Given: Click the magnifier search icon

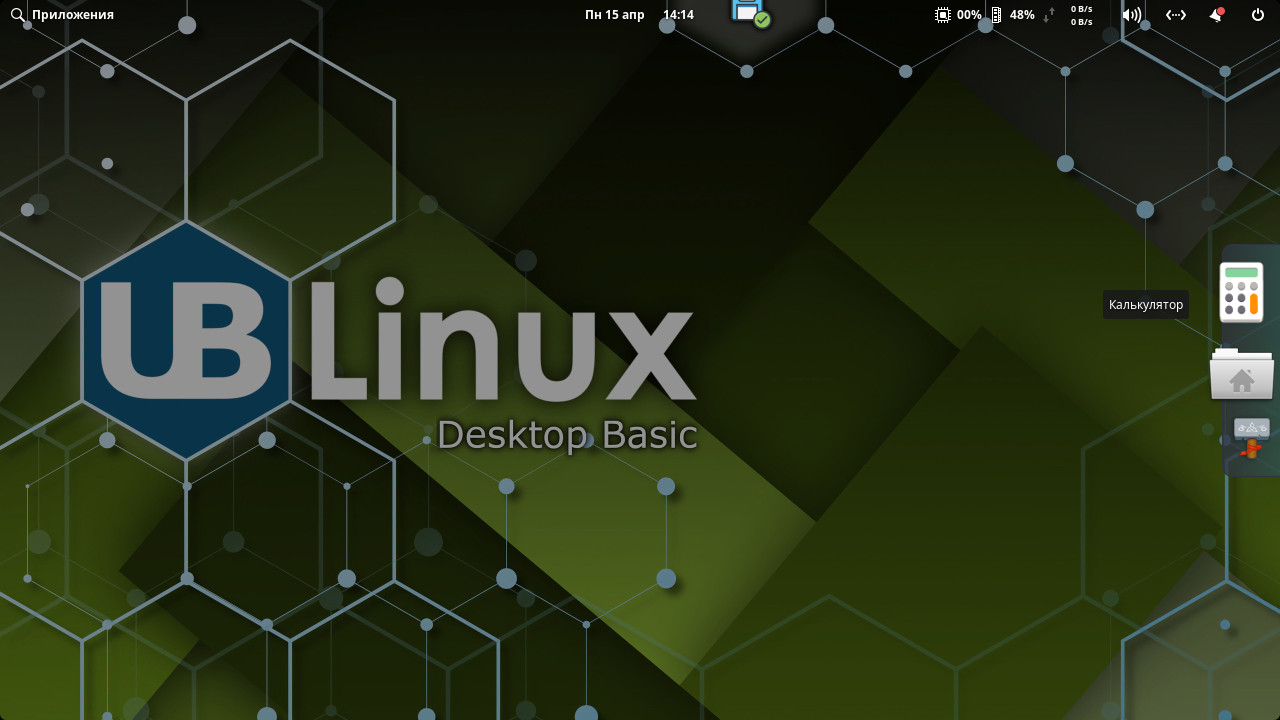Looking at the screenshot, I should pos(17,15).
